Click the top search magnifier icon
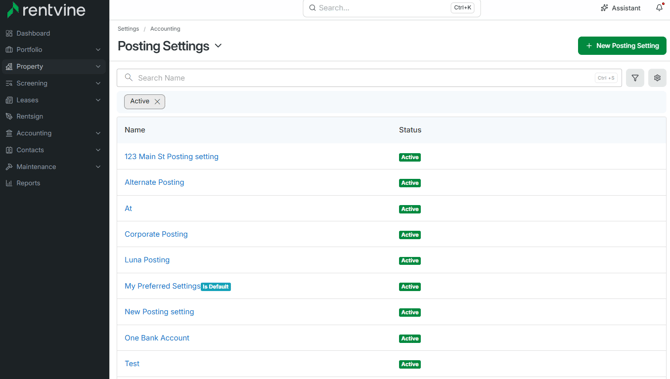Screen dimensions: 670x379 pyautogui.click(x=312, y=8)
